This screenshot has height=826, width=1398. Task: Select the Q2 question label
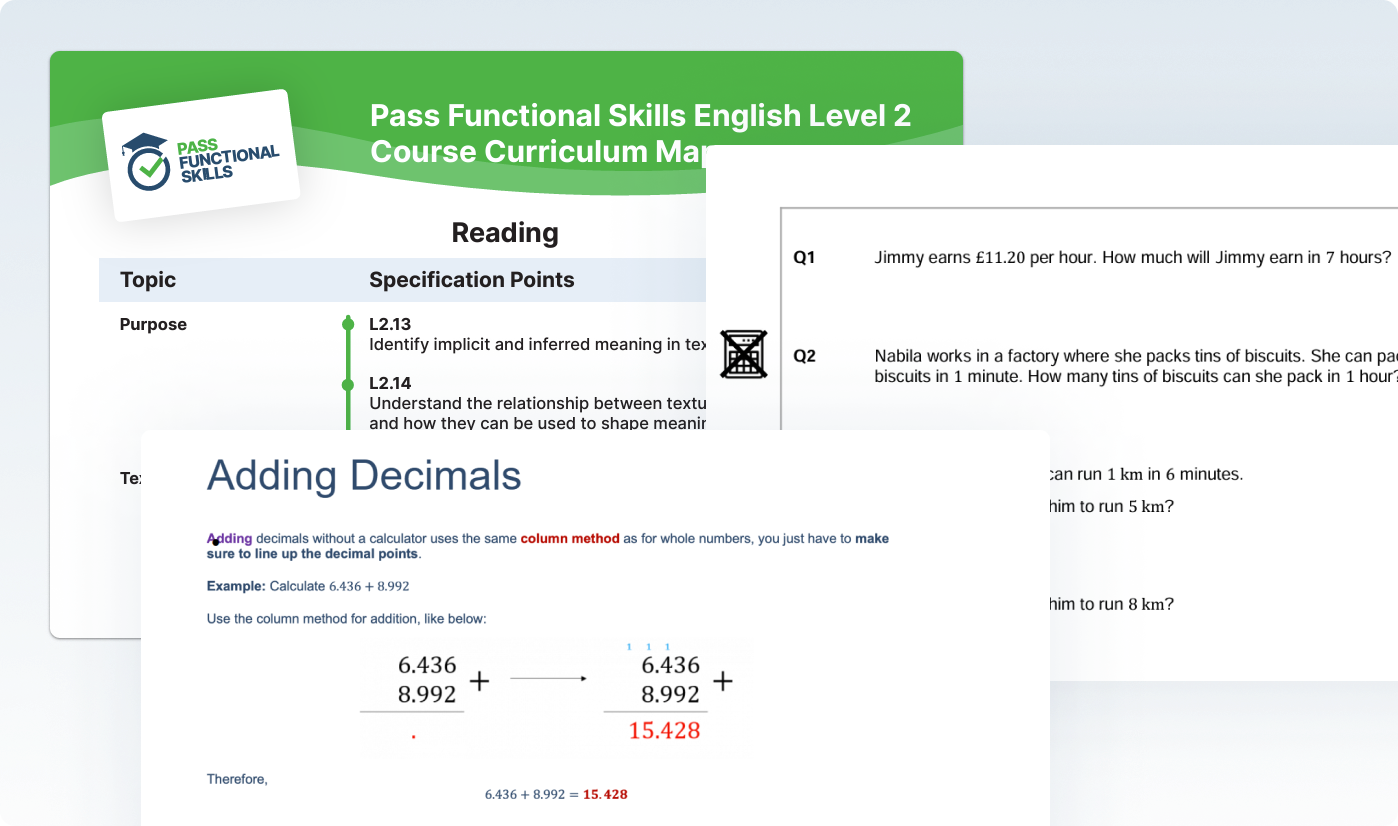pyautogui.click(x=804, y=355)
